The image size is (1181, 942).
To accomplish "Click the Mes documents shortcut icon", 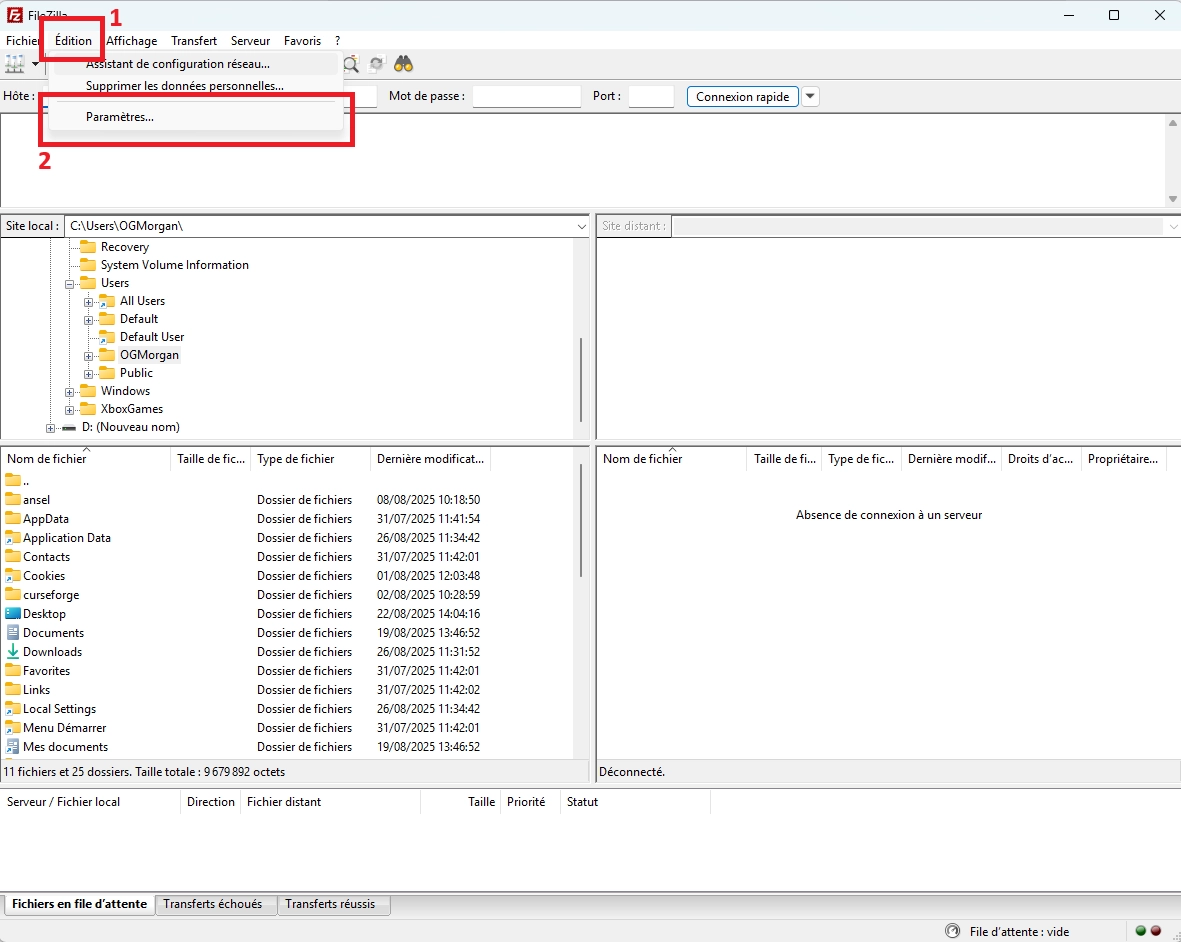I will (x=13, y=746).
